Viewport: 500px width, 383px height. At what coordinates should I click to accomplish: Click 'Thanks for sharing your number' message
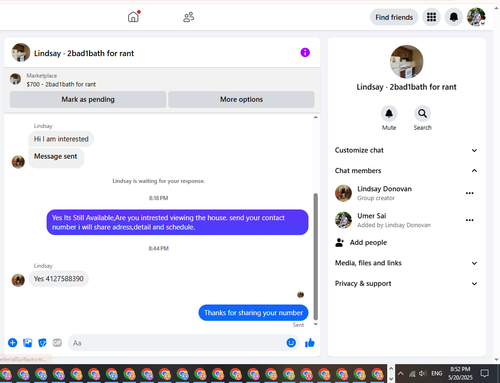pos(253,313)
